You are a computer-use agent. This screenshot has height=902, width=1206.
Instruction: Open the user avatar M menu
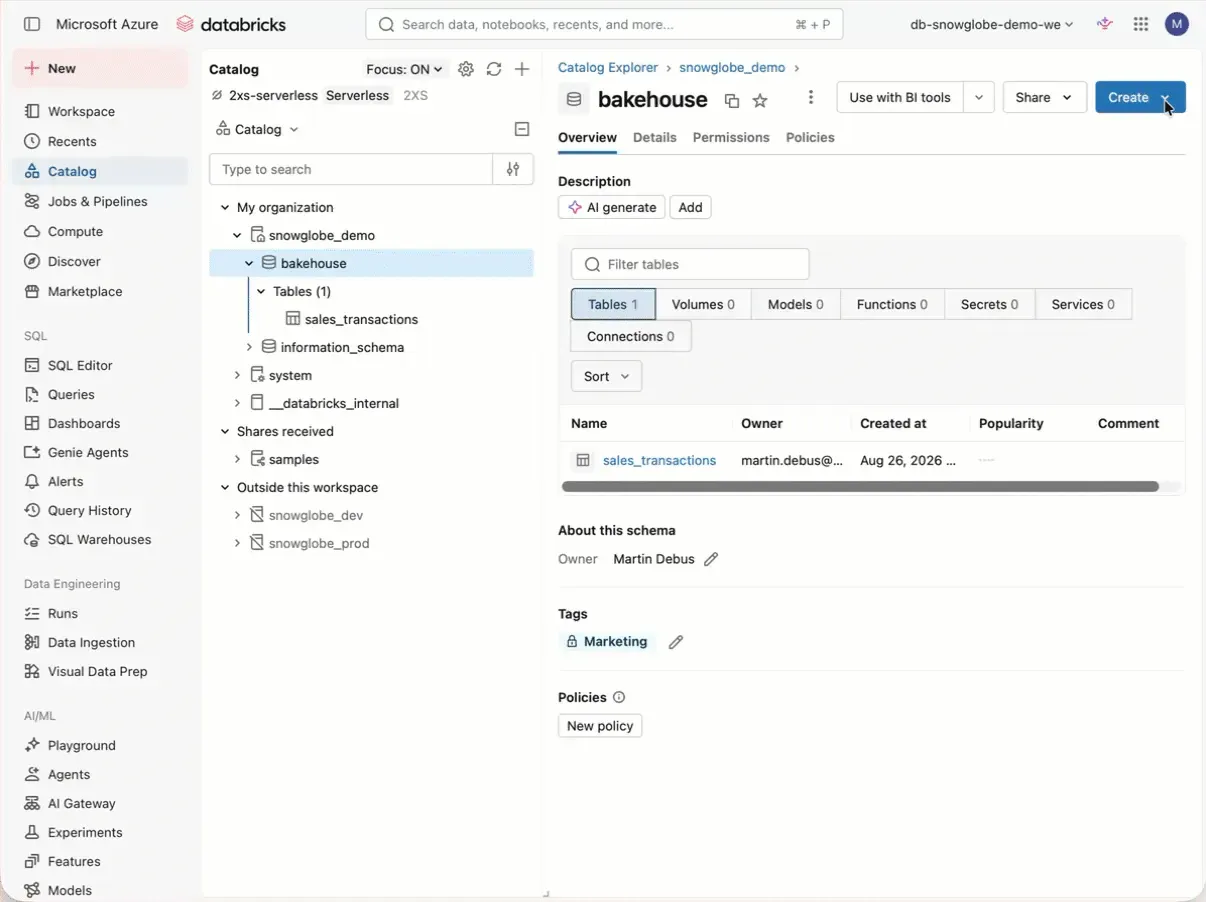tap(1177, 24)
